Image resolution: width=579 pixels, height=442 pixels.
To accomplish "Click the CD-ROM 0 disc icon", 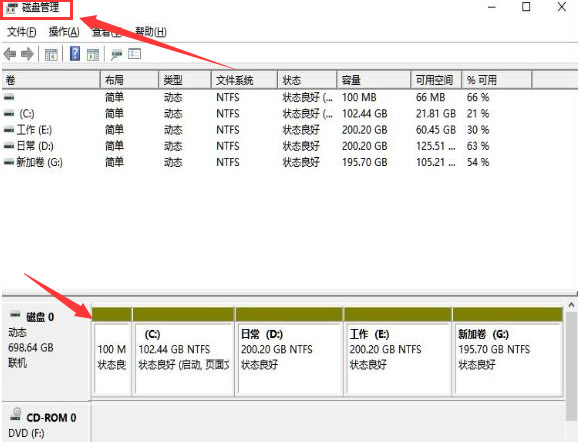I will click(16, 414).
